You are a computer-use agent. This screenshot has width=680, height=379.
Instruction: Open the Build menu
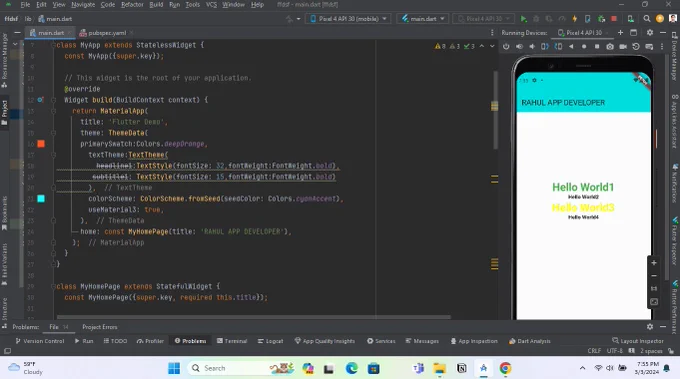click(x=156, y=4)
